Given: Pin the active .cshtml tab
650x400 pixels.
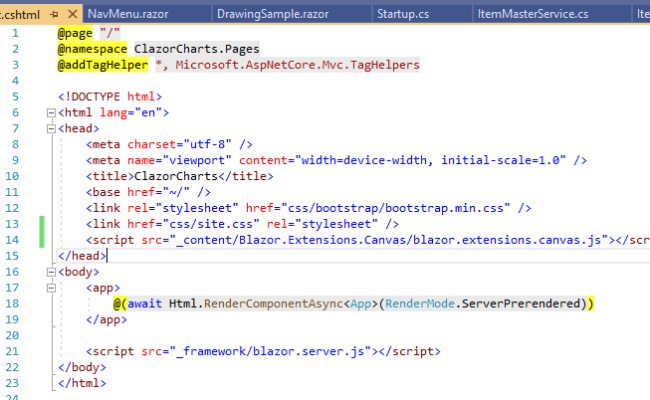Looking at the screenshot, I should coord(54,15).
